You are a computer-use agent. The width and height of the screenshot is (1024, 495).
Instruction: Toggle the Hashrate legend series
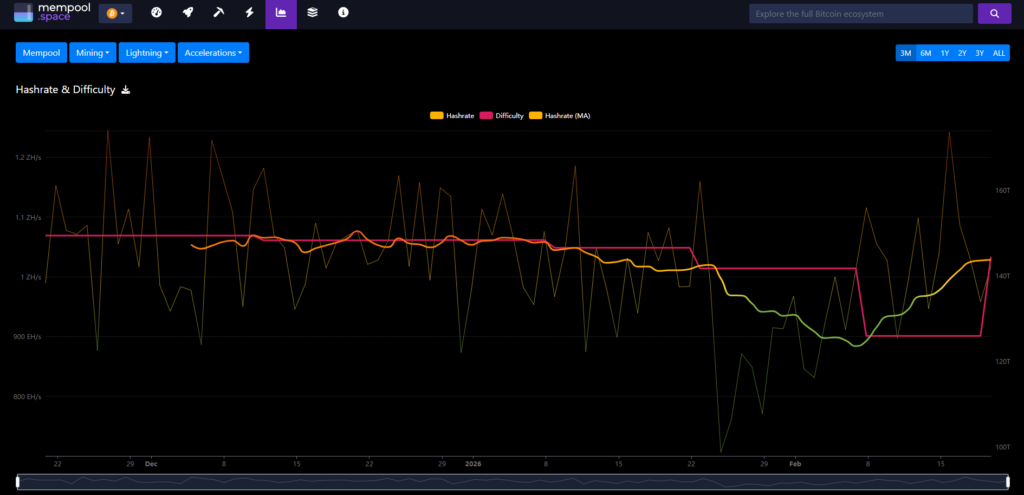451,116
